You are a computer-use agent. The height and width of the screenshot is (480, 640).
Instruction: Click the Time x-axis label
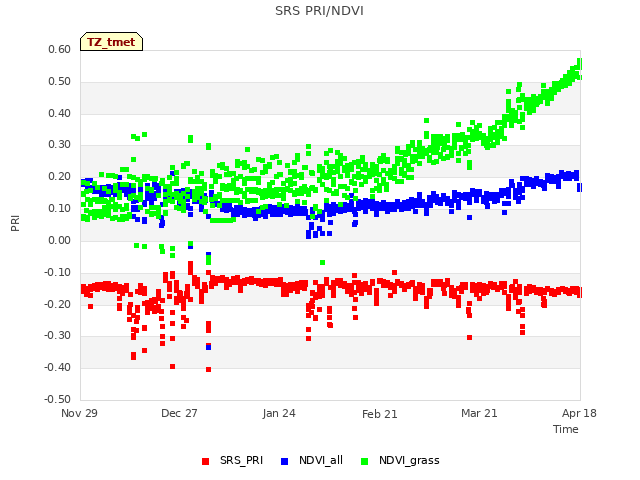click(x=566, y=429)
